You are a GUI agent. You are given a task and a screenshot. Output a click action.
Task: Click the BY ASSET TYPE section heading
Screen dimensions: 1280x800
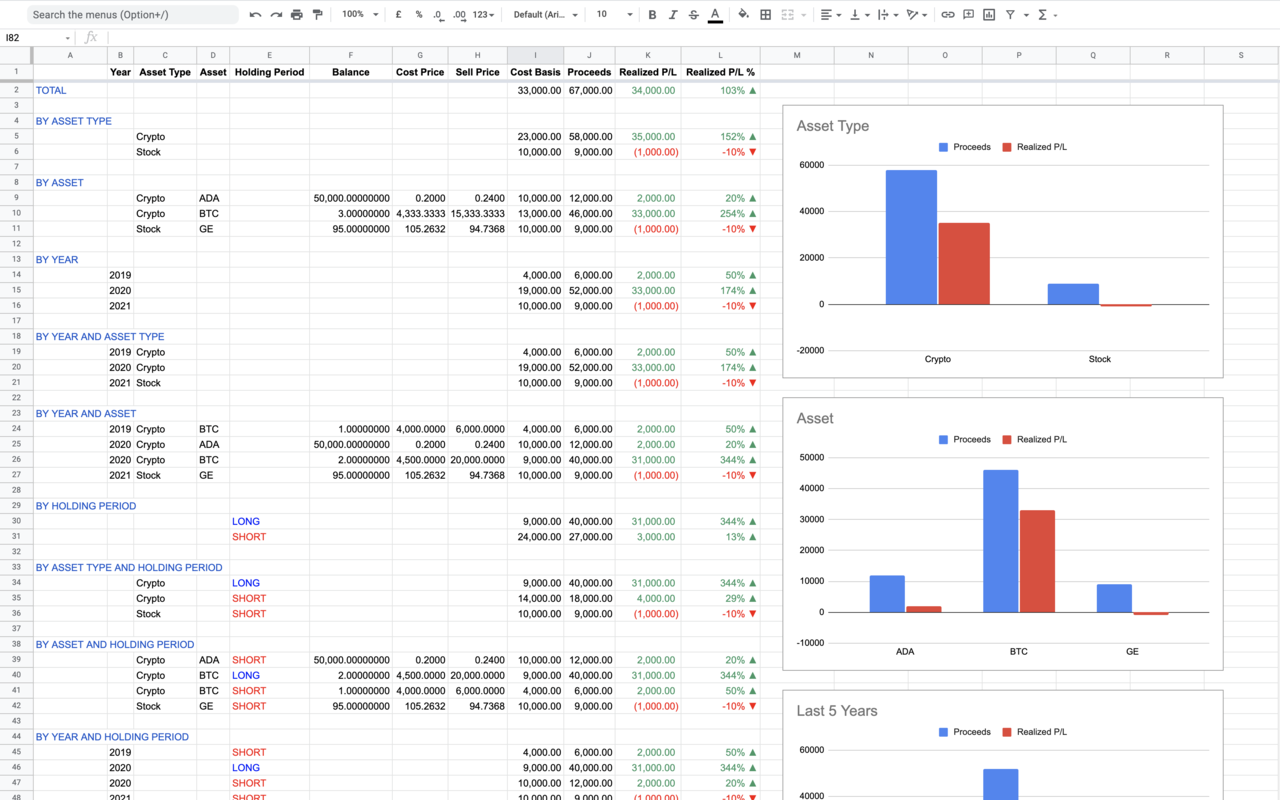tap(74, 121)
